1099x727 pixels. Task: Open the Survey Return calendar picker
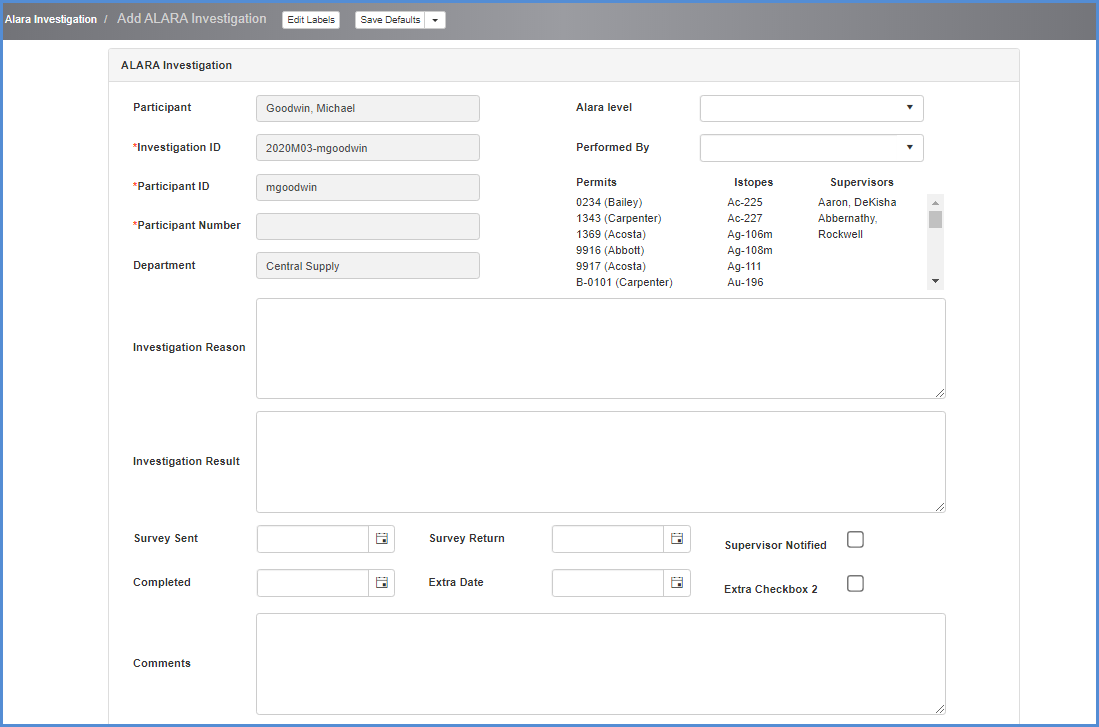676,539
